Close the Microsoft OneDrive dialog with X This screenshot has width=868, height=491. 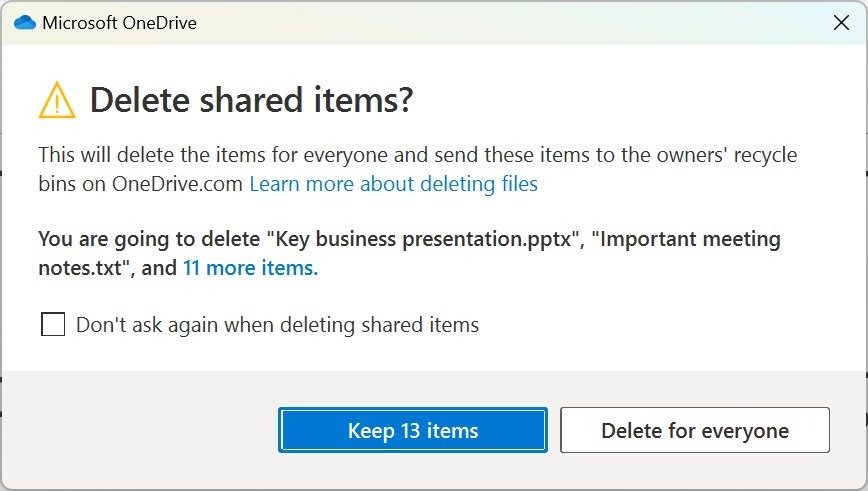[841, 23]
